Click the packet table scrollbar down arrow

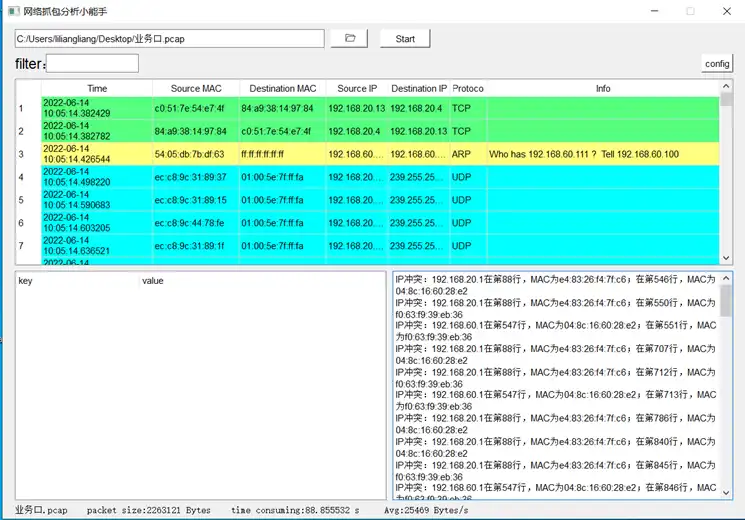point(727,257)
